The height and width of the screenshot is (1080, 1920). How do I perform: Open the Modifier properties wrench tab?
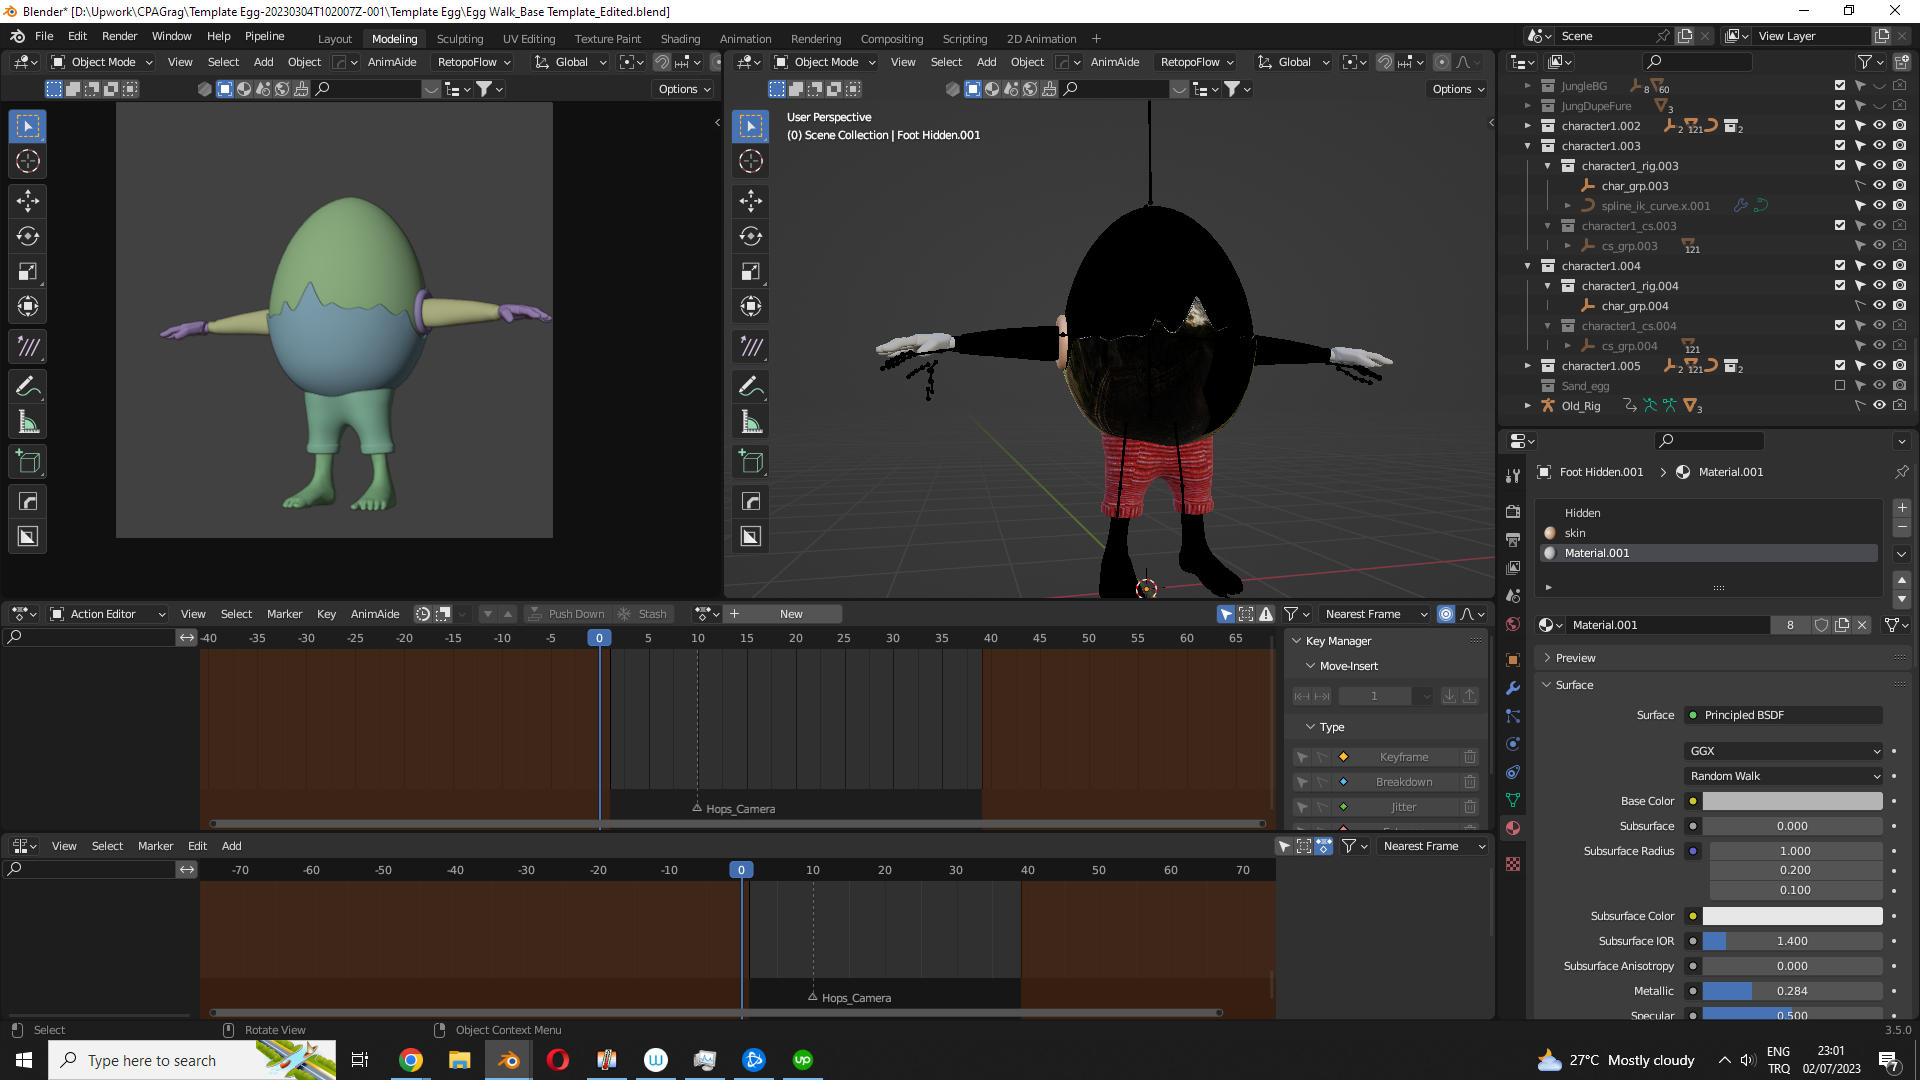pyautogui.click(x=1513, y=688)
